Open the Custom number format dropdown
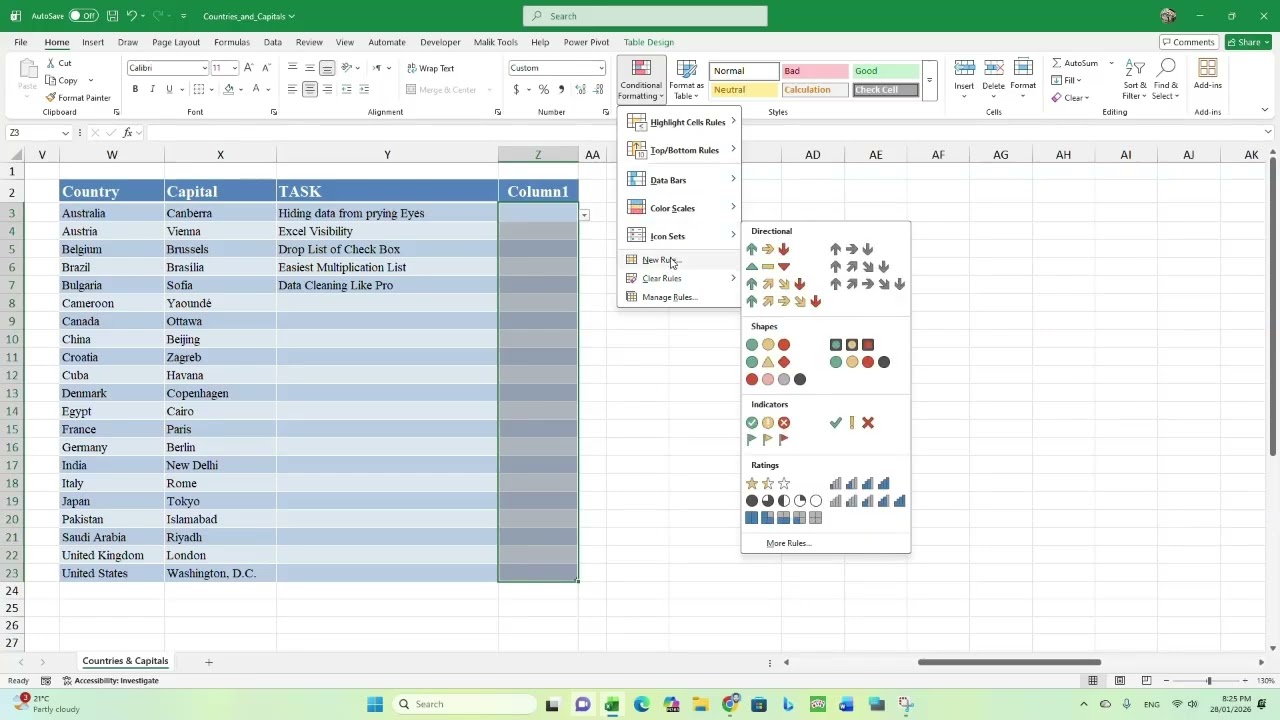1280x720 pixels. (601, 68)
